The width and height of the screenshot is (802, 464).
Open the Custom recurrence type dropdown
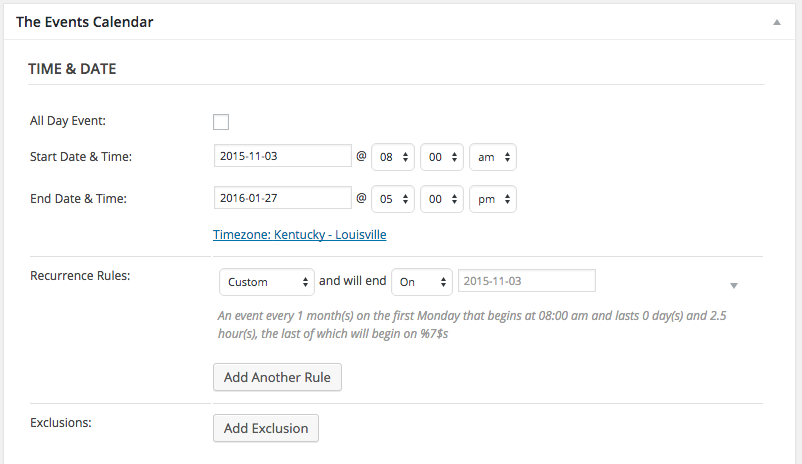coord(266,282)
